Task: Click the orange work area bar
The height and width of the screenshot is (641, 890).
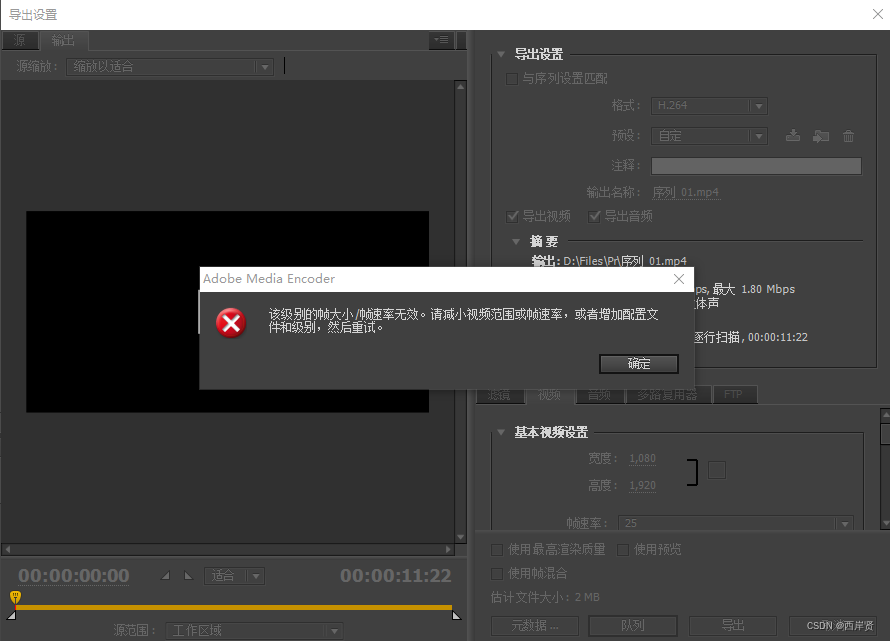Action: pos(233,608)
